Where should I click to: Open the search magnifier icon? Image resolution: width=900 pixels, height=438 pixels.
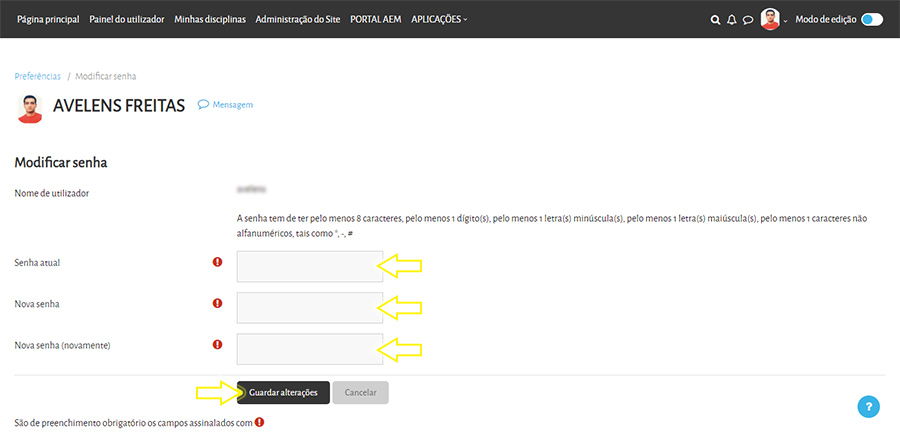coord(715,19)
